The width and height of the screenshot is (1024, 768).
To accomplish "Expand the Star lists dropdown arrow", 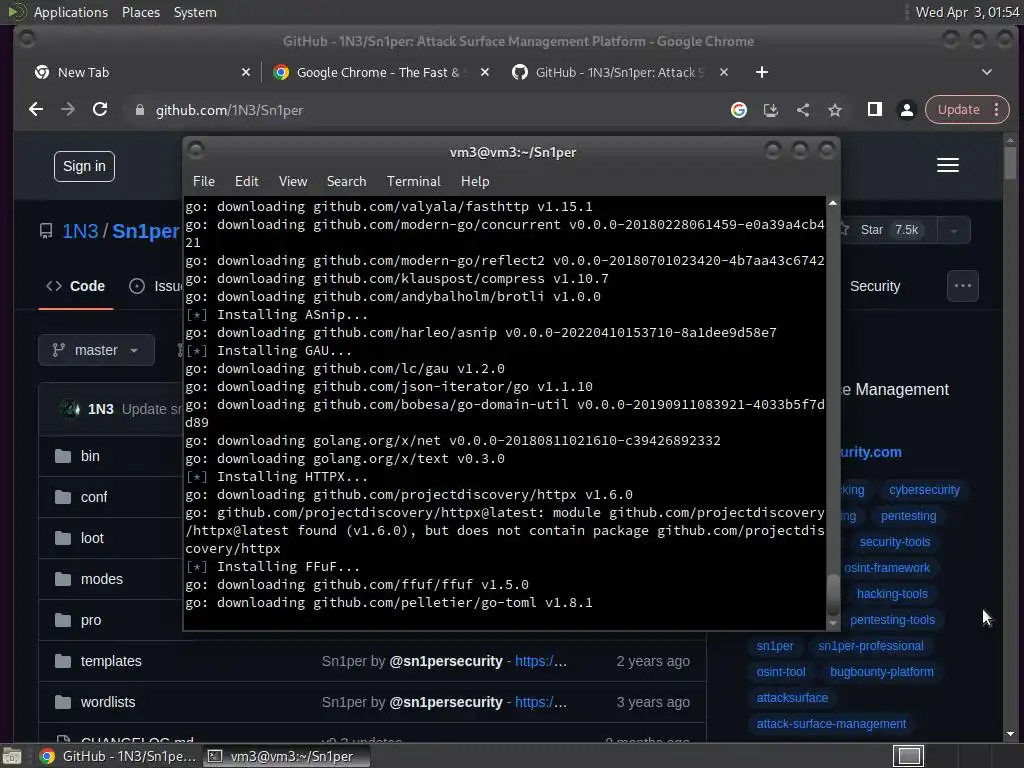I will pos(953,231).
